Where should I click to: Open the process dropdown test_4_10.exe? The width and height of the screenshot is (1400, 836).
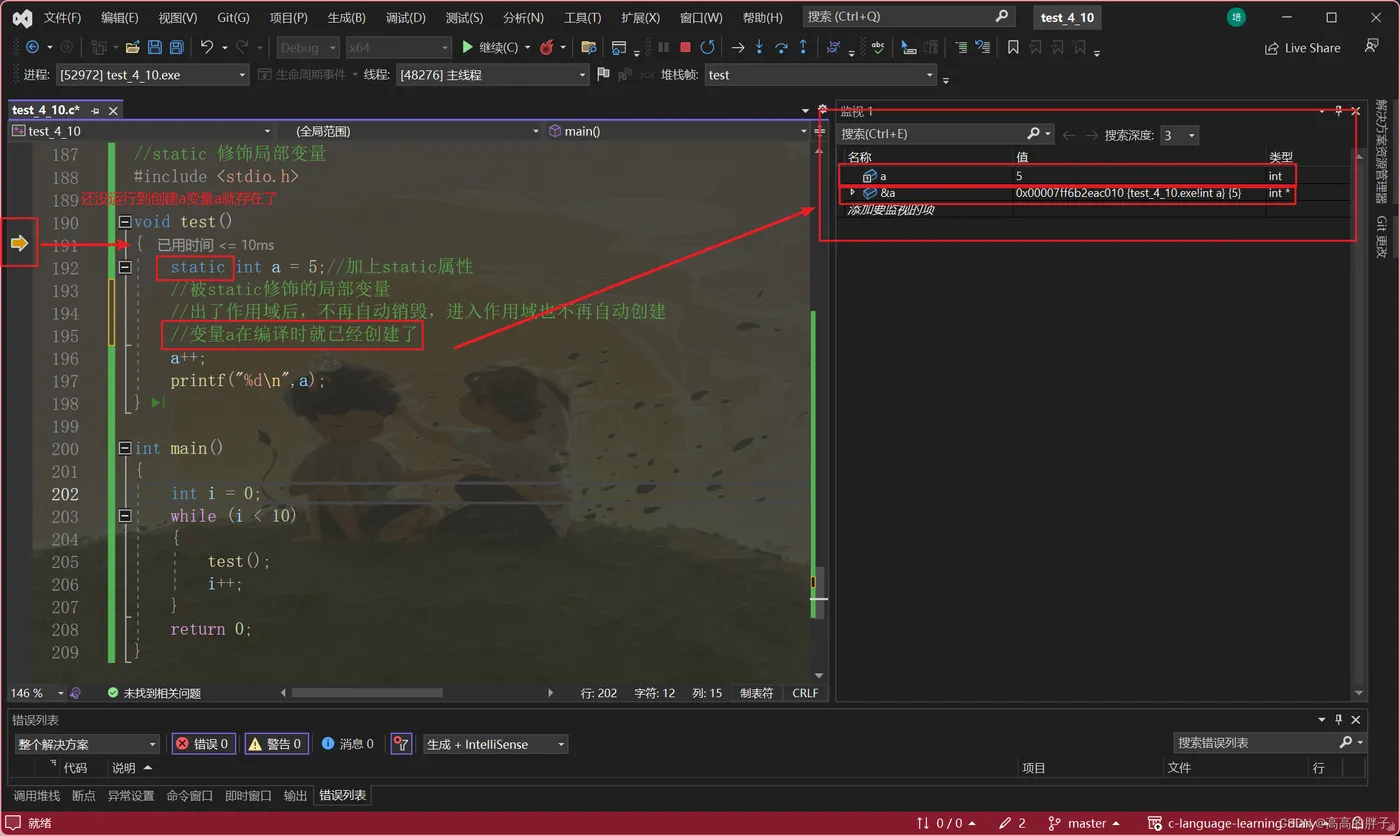click(152, 75)
